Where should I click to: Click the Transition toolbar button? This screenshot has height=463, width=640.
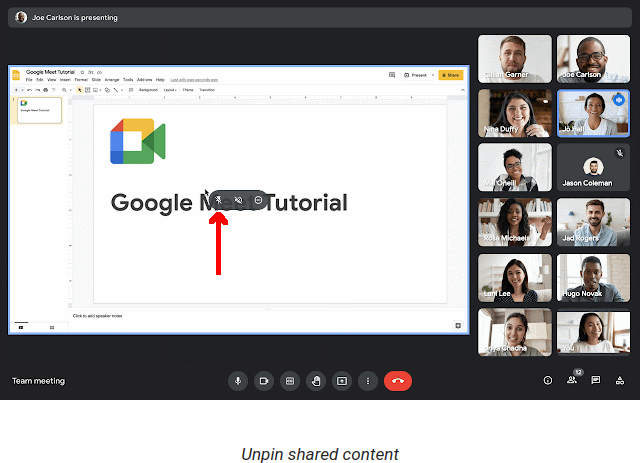[x=207, y=90]
